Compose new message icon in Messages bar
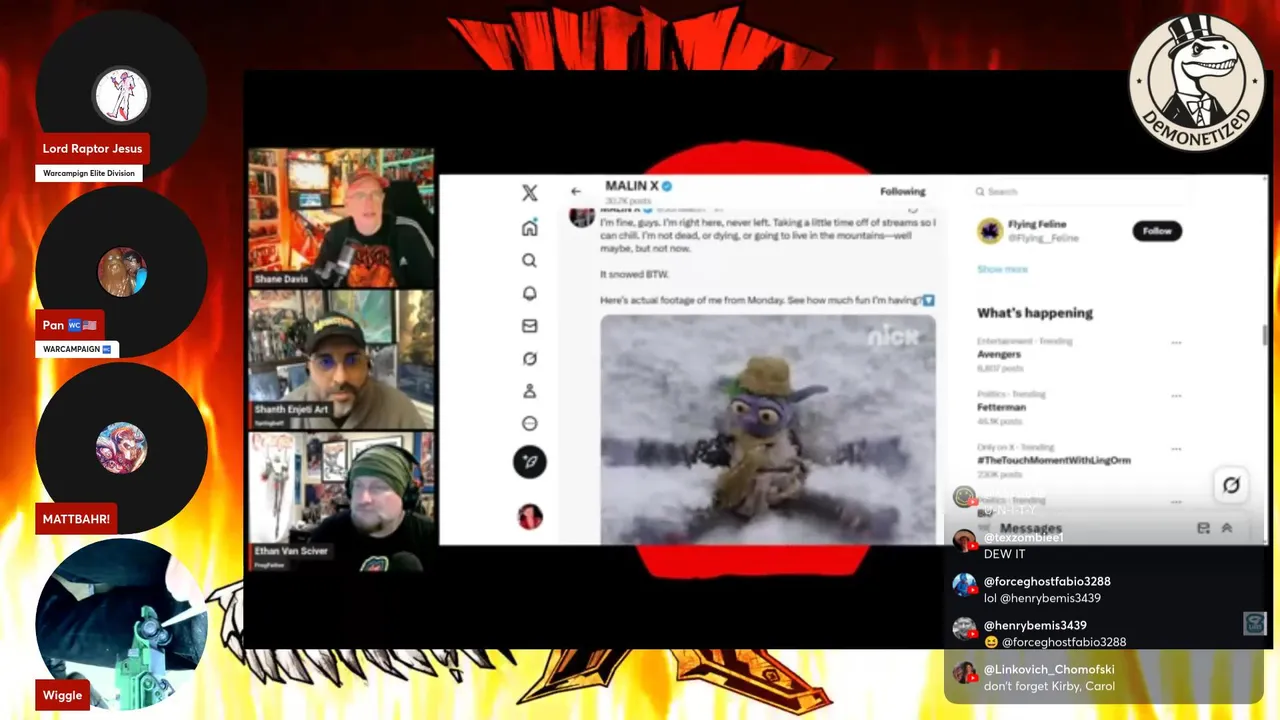 (1203, 528)
